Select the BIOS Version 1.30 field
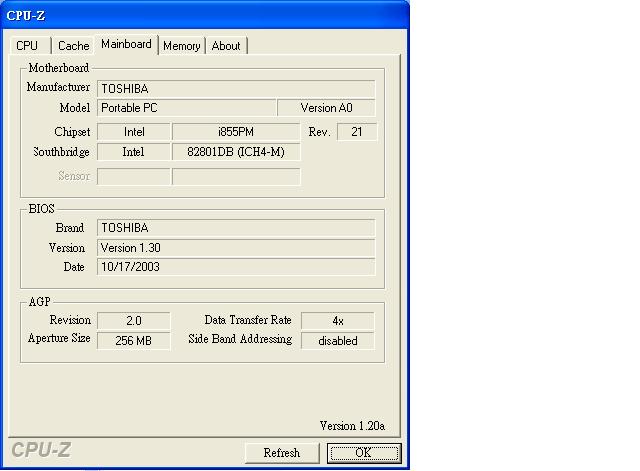The image size is (640, 471). [236, 248]
